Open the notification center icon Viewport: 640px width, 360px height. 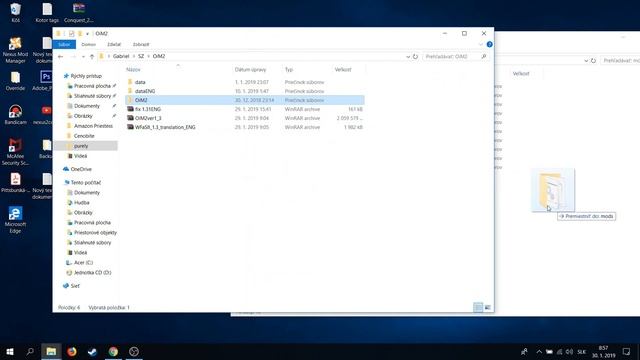pos(627,351)
